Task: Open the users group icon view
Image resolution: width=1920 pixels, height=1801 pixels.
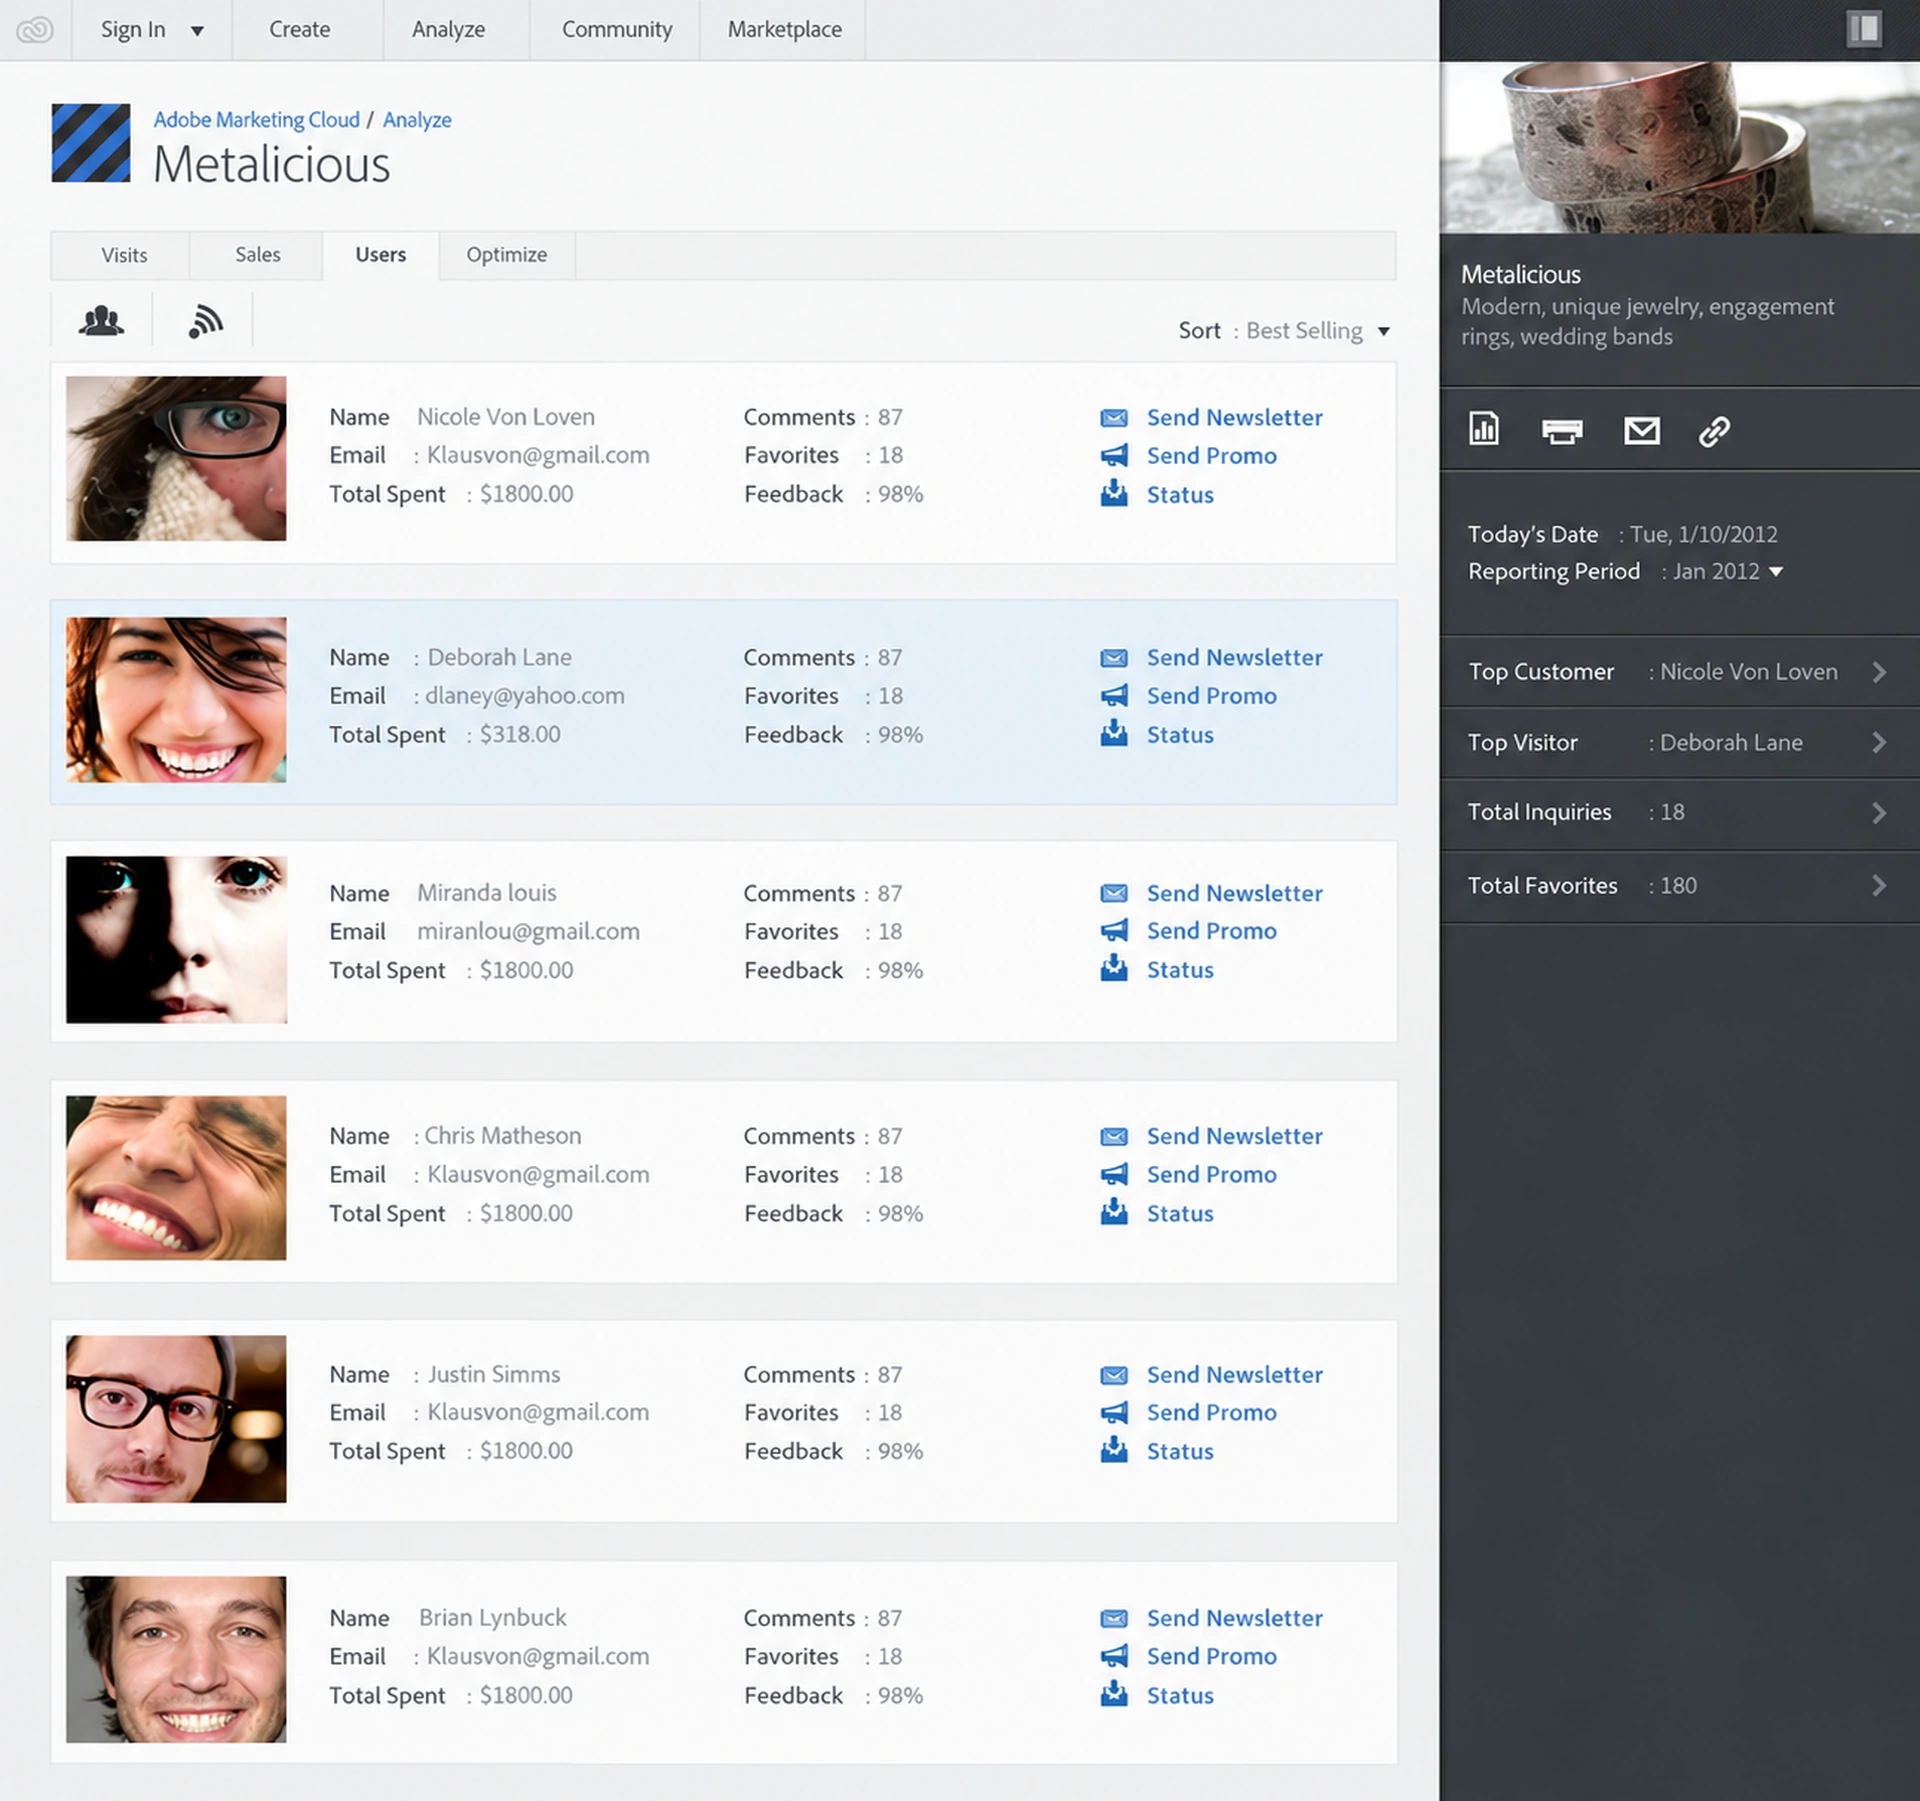Action: click(101, 321)
